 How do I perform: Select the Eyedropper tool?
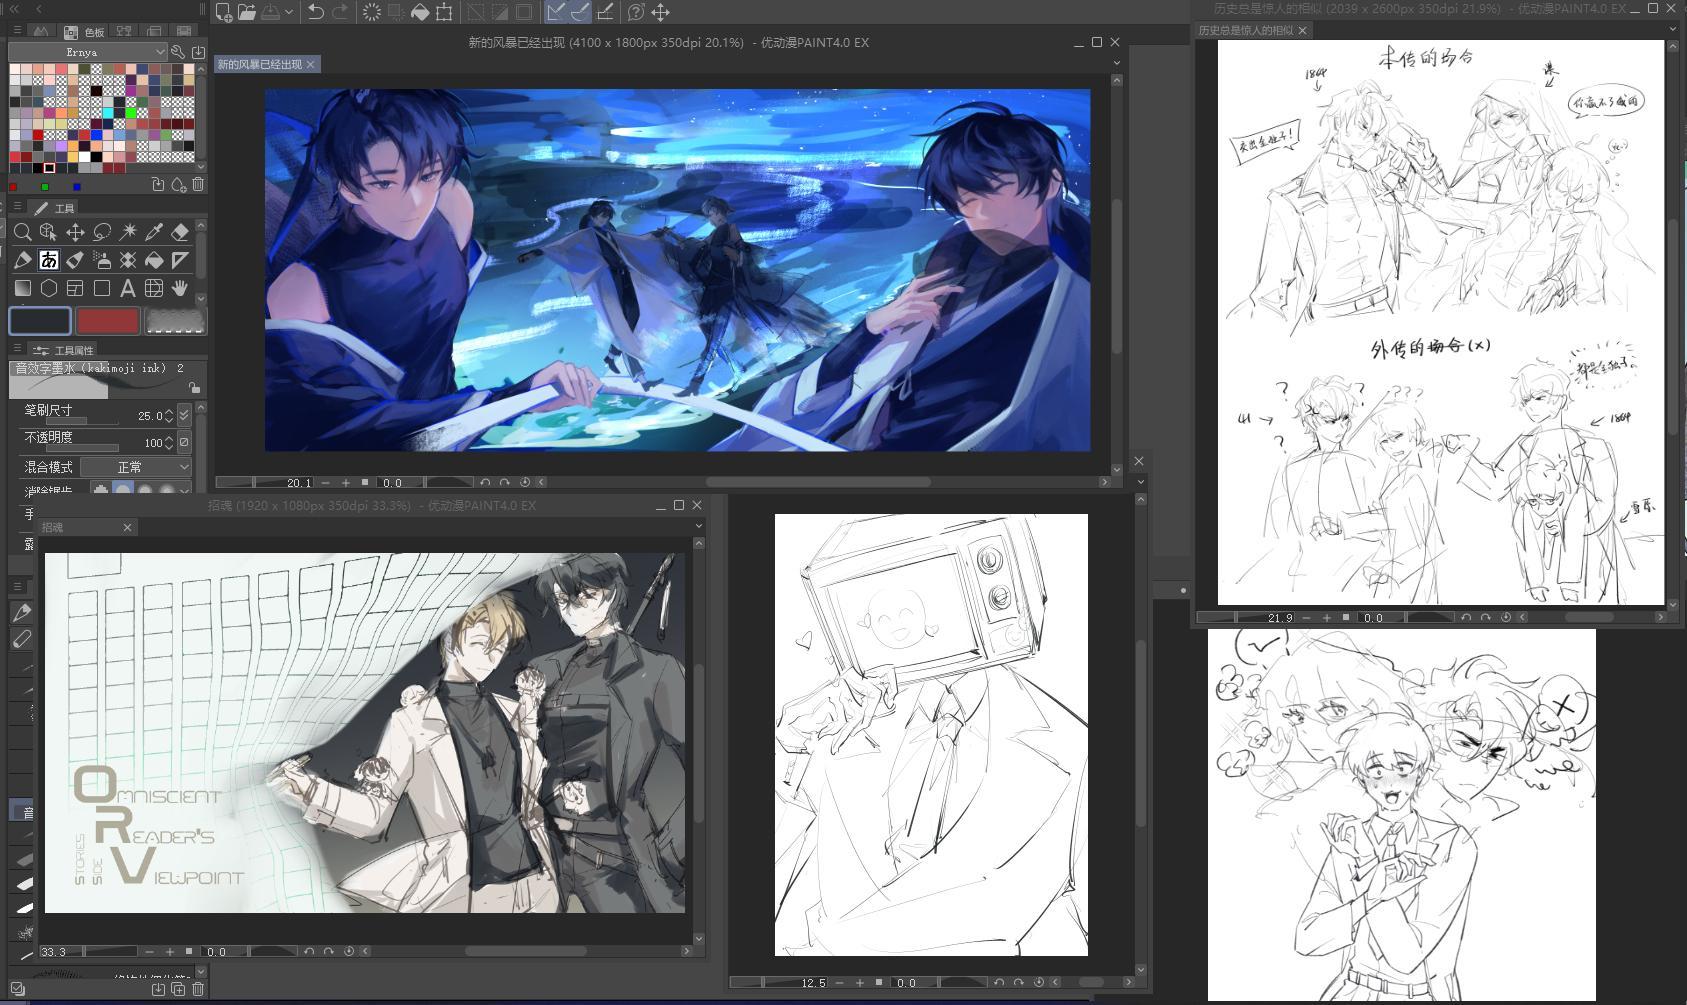coord(154,232)
